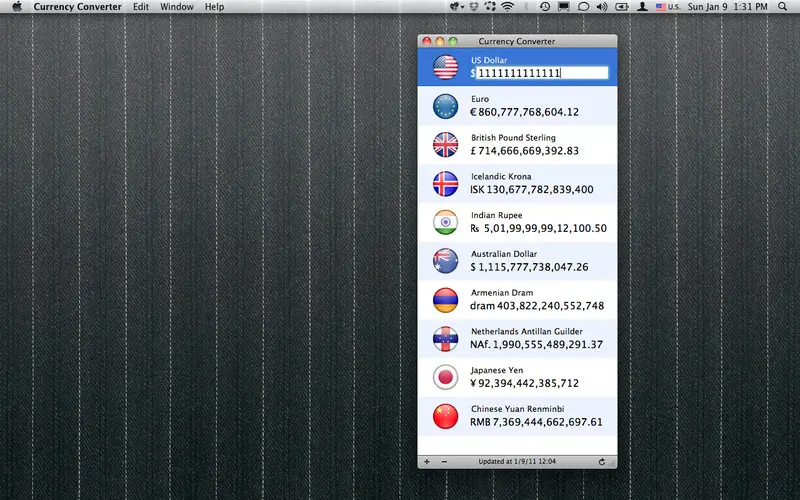Click the US Dollar amount input field
This screenshot has height=500, width=800.
(542, 73)
